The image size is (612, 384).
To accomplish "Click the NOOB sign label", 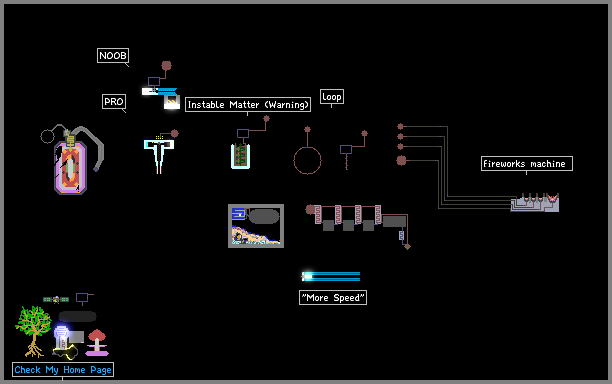I will [113, 55].
